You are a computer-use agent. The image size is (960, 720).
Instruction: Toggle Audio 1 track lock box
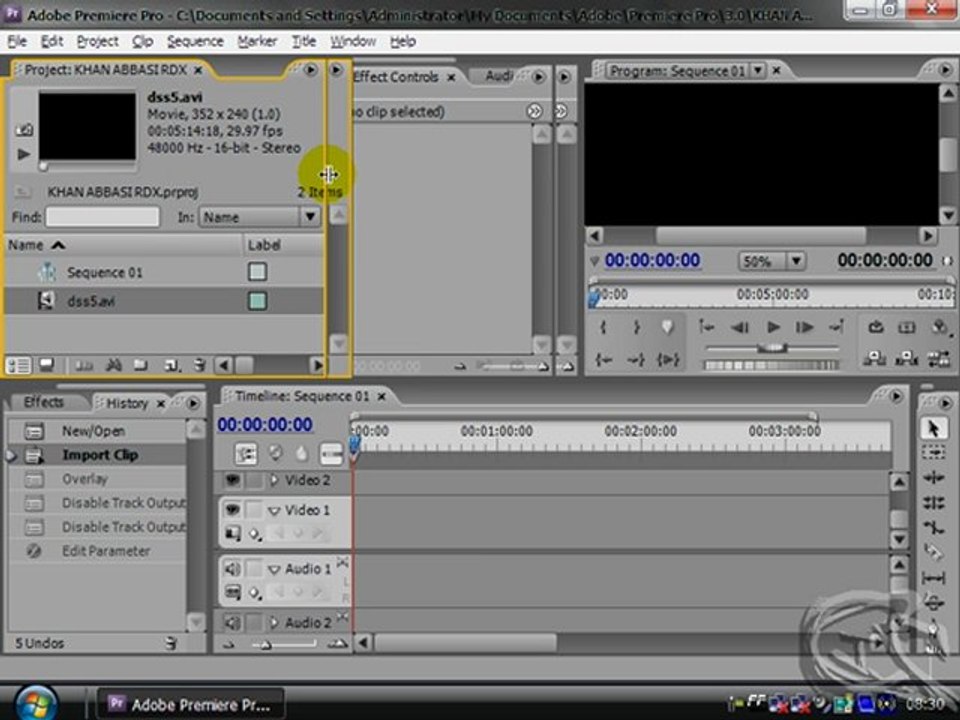(x=253, y=569)
